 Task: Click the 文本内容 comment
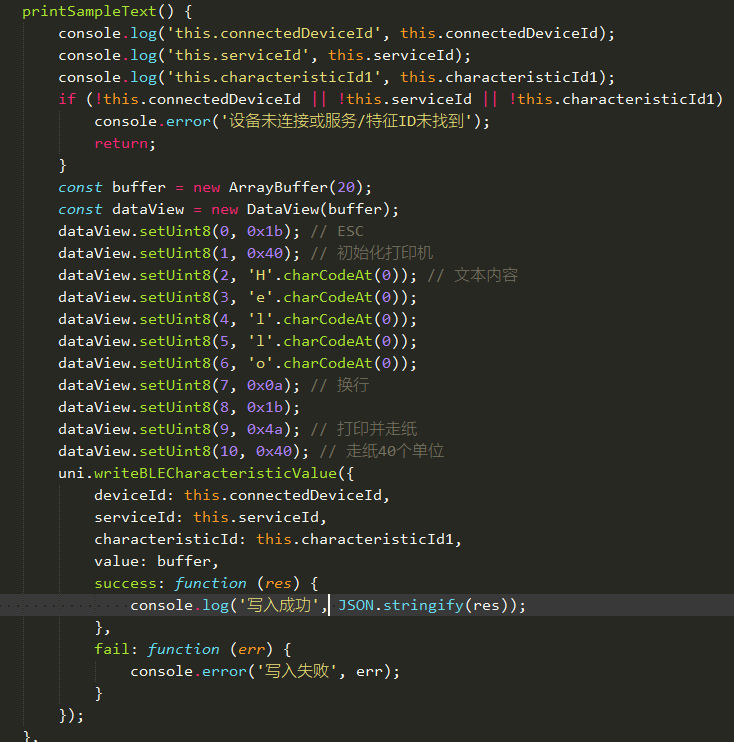pyautogui.click(x=472, y=275)
